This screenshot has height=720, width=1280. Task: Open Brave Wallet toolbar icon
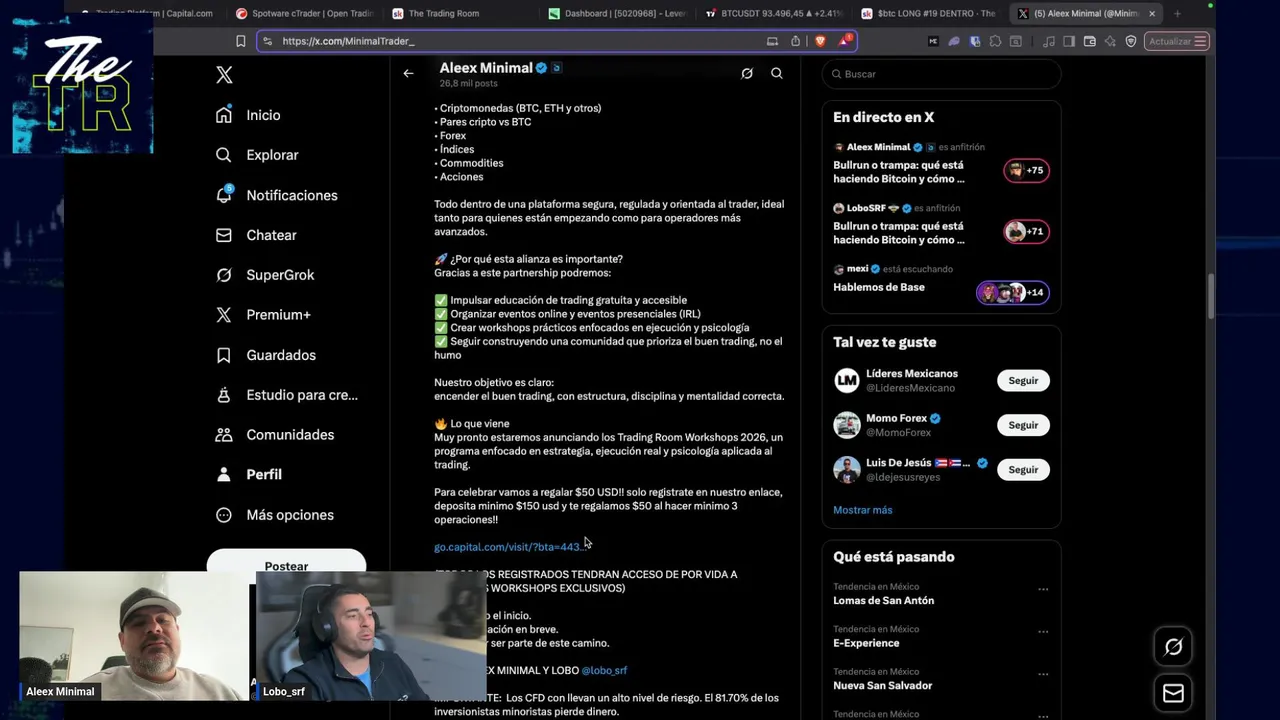(1090, 41)
